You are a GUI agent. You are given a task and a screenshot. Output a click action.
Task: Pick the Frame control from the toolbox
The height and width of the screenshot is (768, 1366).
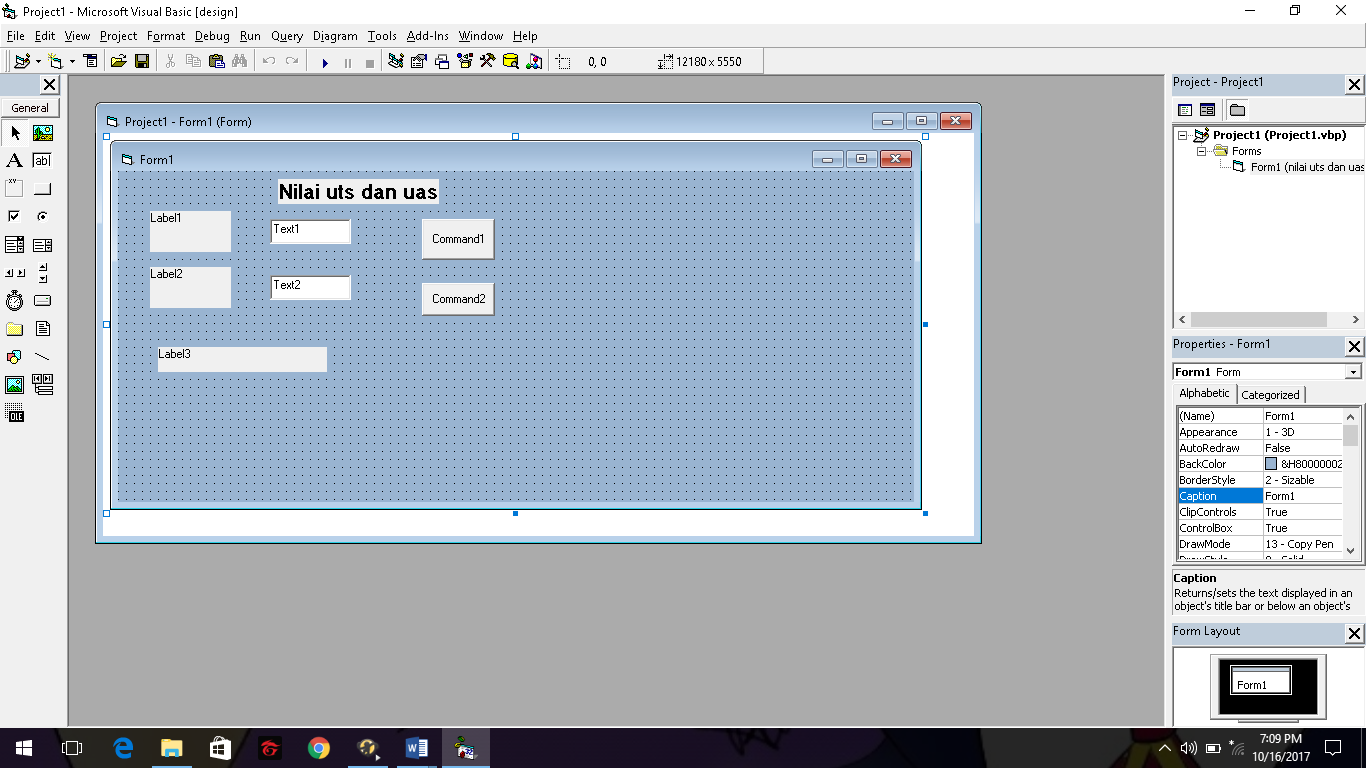pos(14,187)
